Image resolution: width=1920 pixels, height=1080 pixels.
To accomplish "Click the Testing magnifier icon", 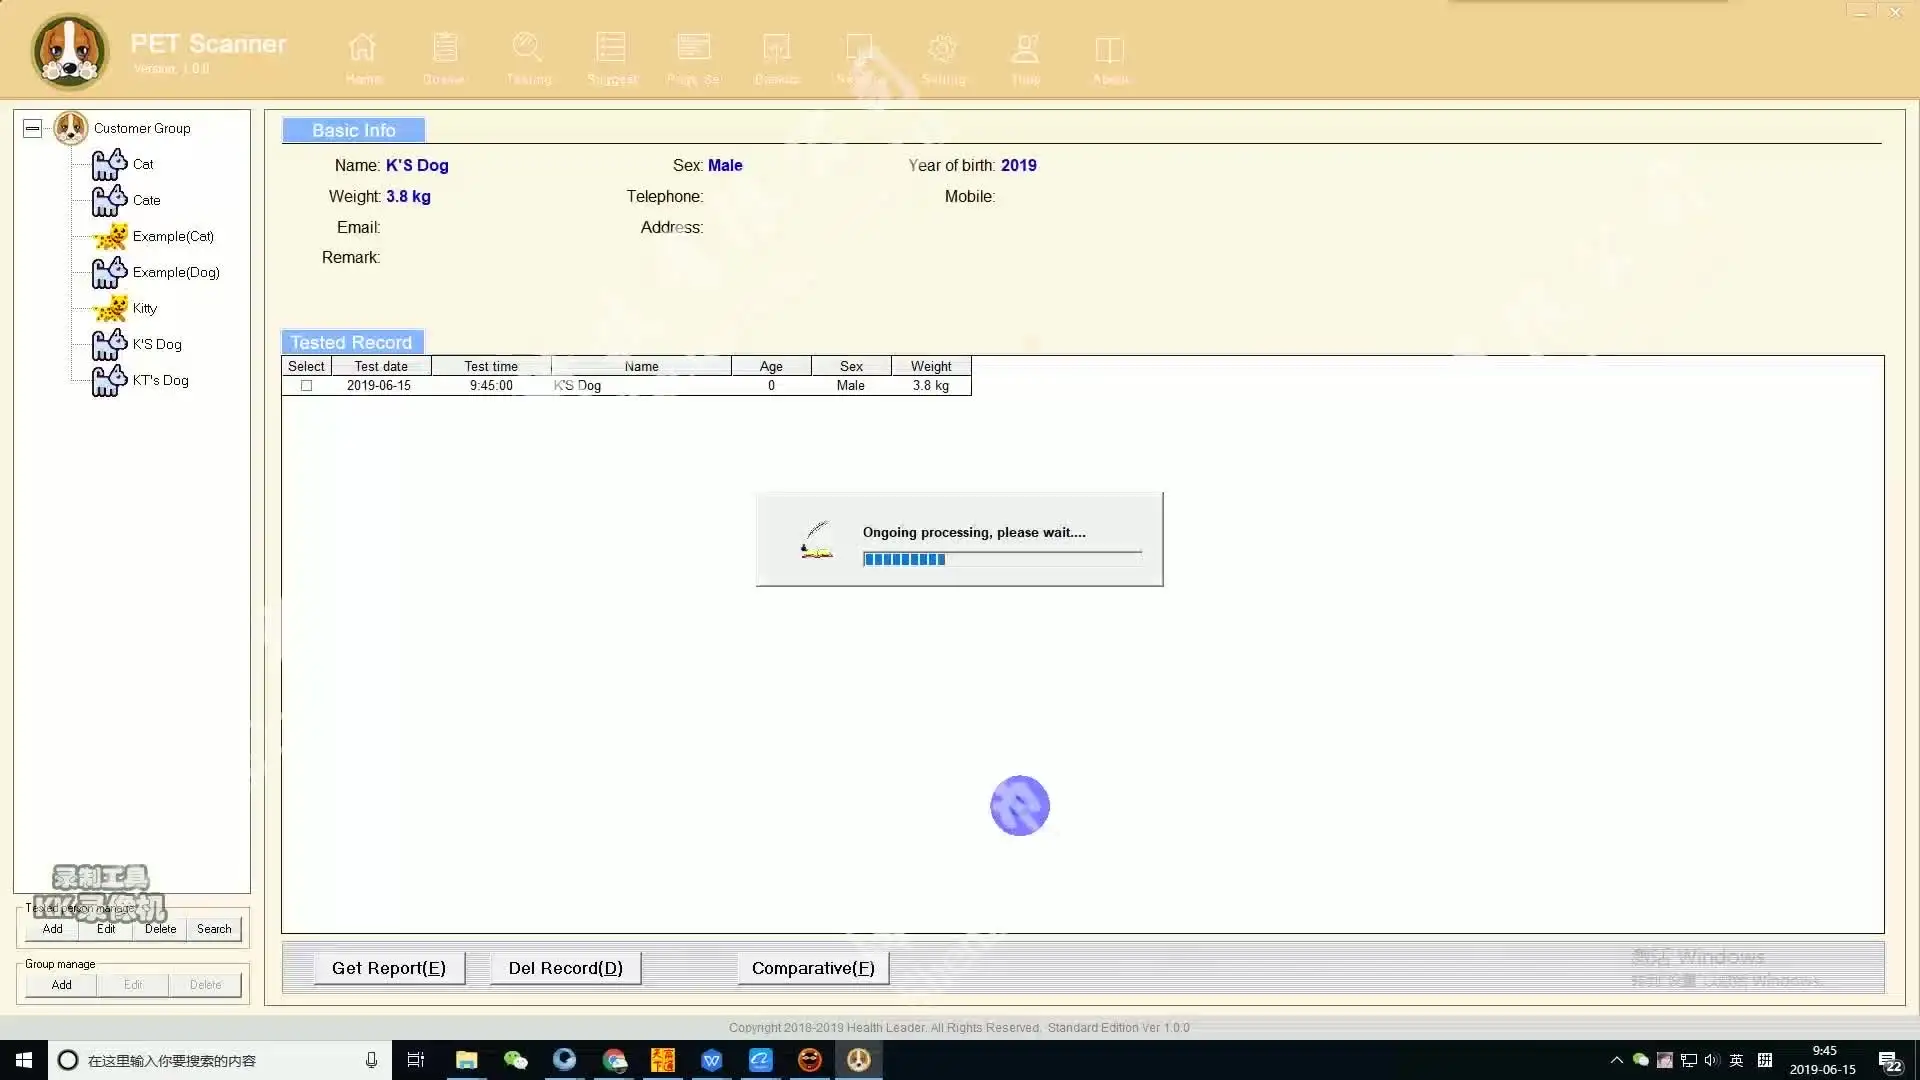I will tap(527, 48).
